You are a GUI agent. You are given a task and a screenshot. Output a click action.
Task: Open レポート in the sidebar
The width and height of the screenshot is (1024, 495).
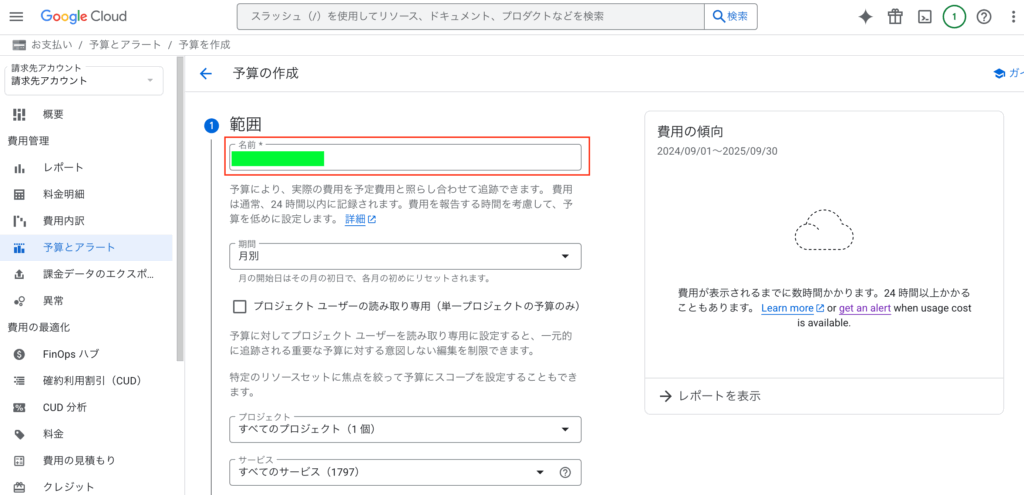[x=86, y=168]
